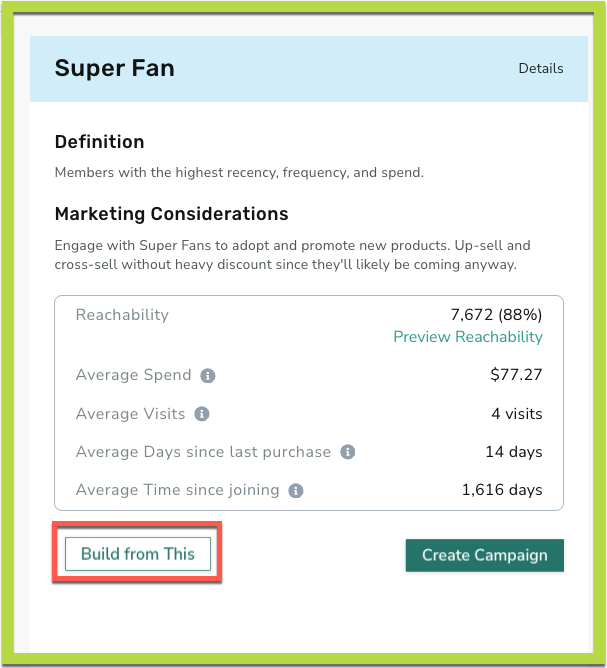
Task: Click the Average Visits info icon
Action: coord(202,414)
